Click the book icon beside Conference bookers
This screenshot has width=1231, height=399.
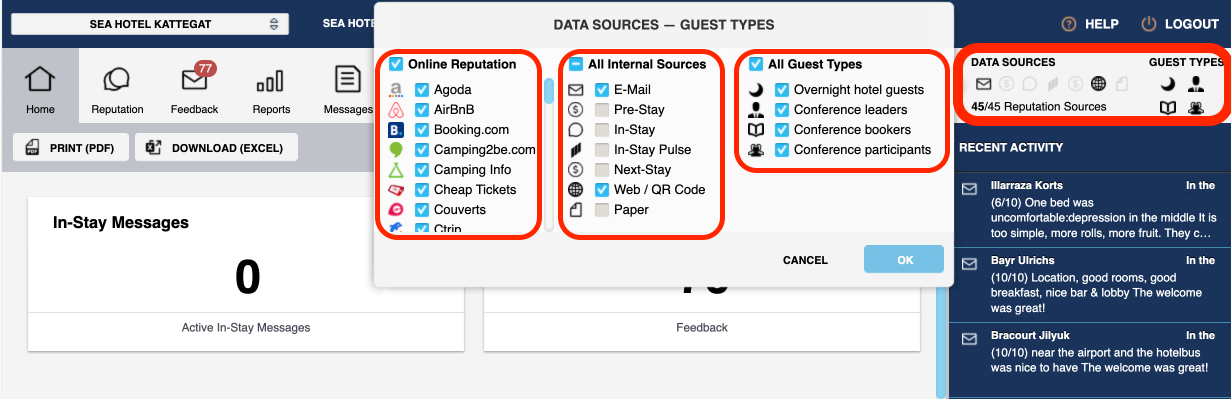tap(756, 130)
